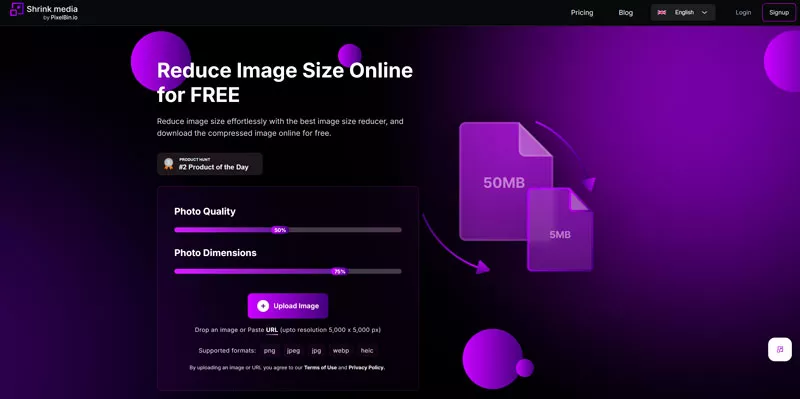Click the floating widget icon at right edge
Viewport: 800px width, 399px height.
(x=780, y=350)
